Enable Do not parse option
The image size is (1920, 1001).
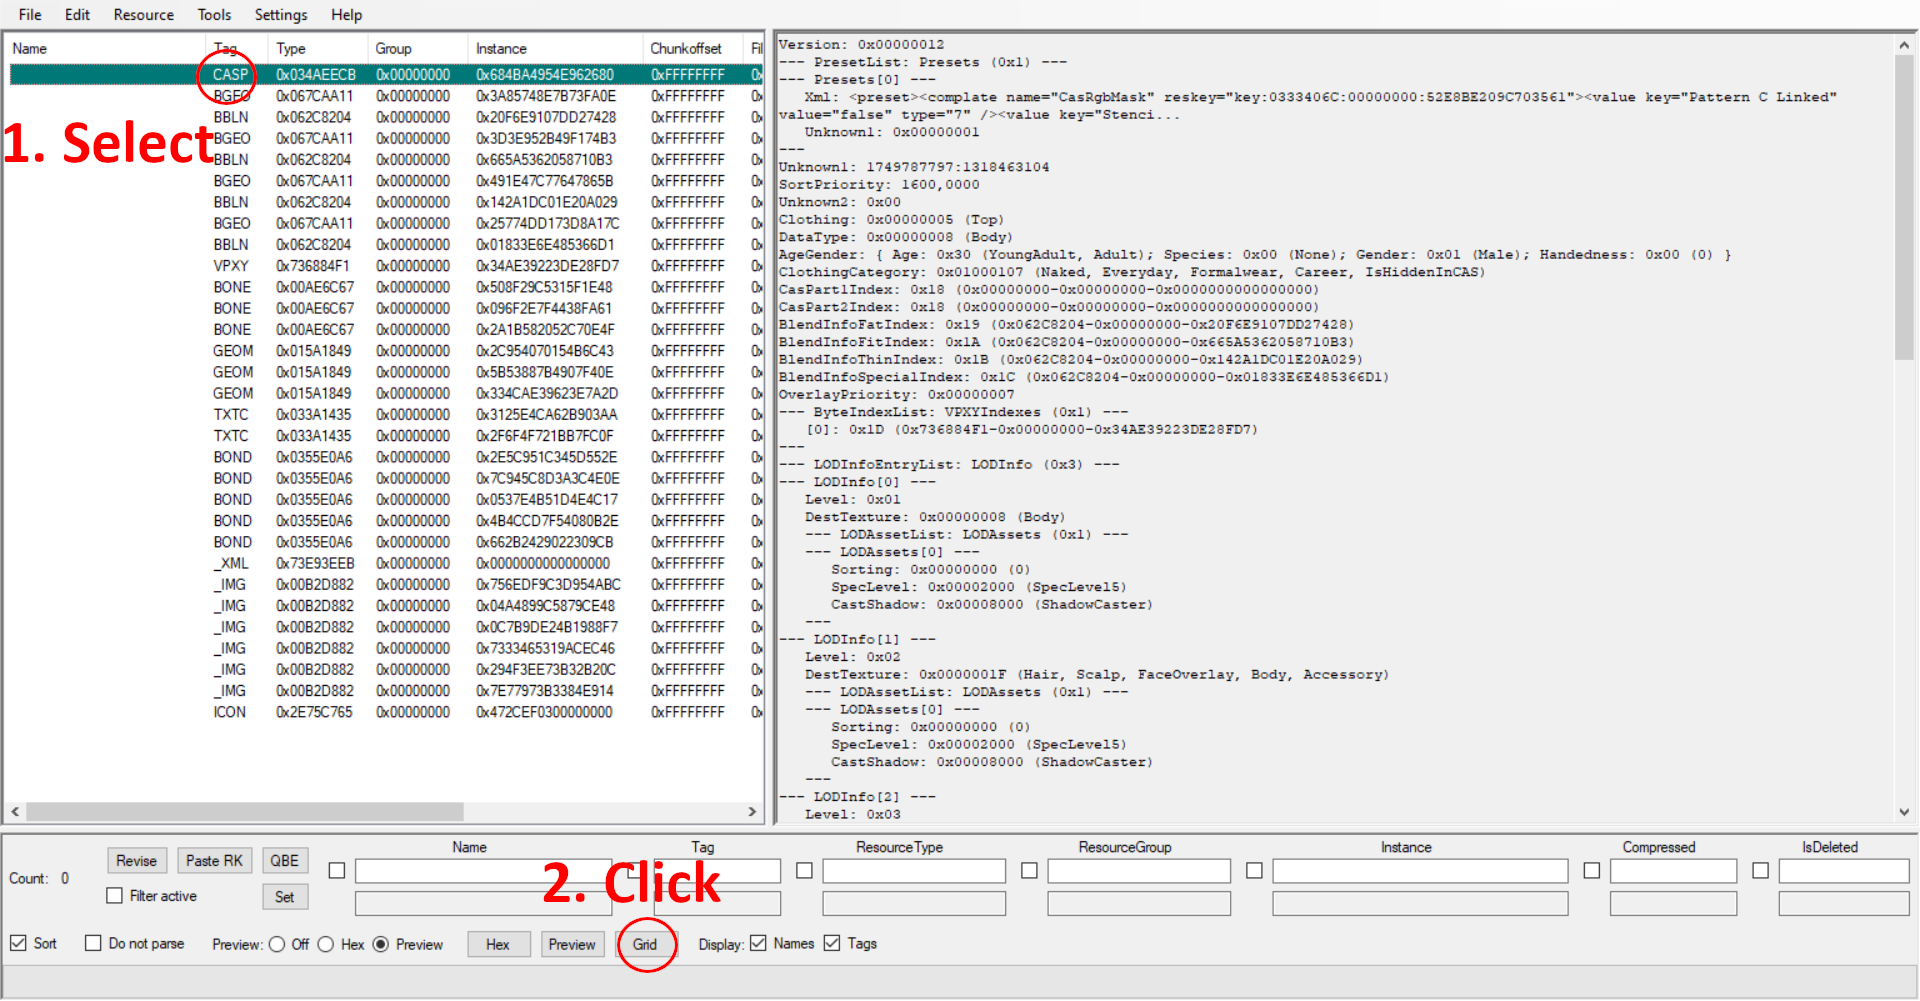click(x=94, y=943)
